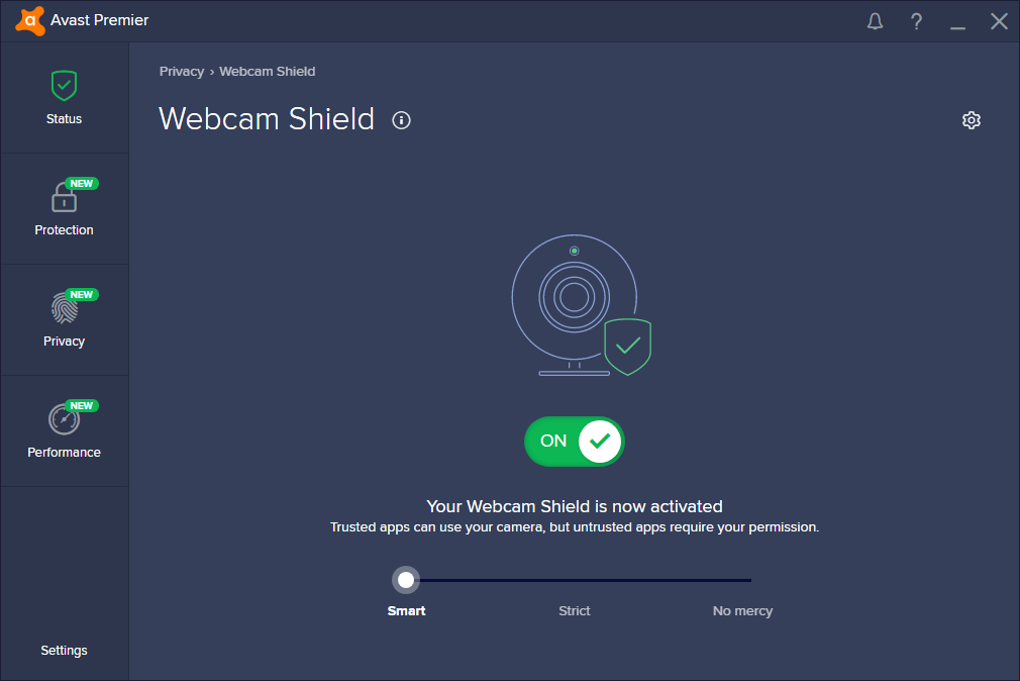Open Settings in the sidebar
The height and width of the screenshot is (681, 1020).
(64, 650)
